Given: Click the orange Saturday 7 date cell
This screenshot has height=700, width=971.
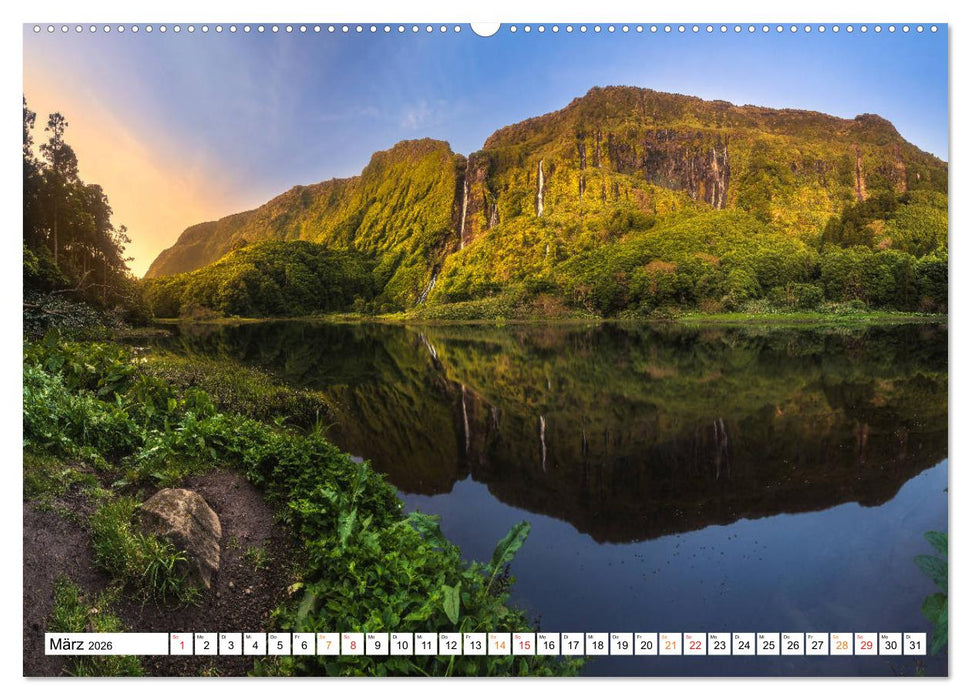Looking at the screenshot, I should (328, 644).
